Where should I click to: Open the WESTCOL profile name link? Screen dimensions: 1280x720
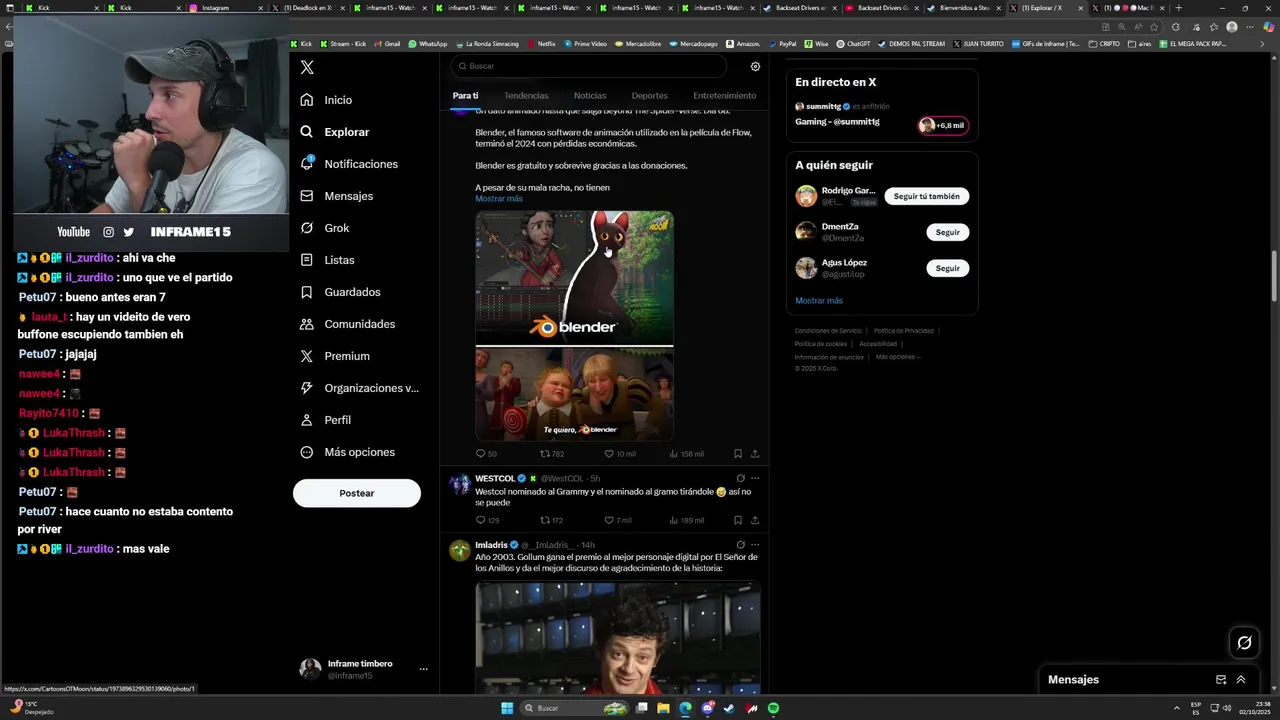(x=495, y=479)
